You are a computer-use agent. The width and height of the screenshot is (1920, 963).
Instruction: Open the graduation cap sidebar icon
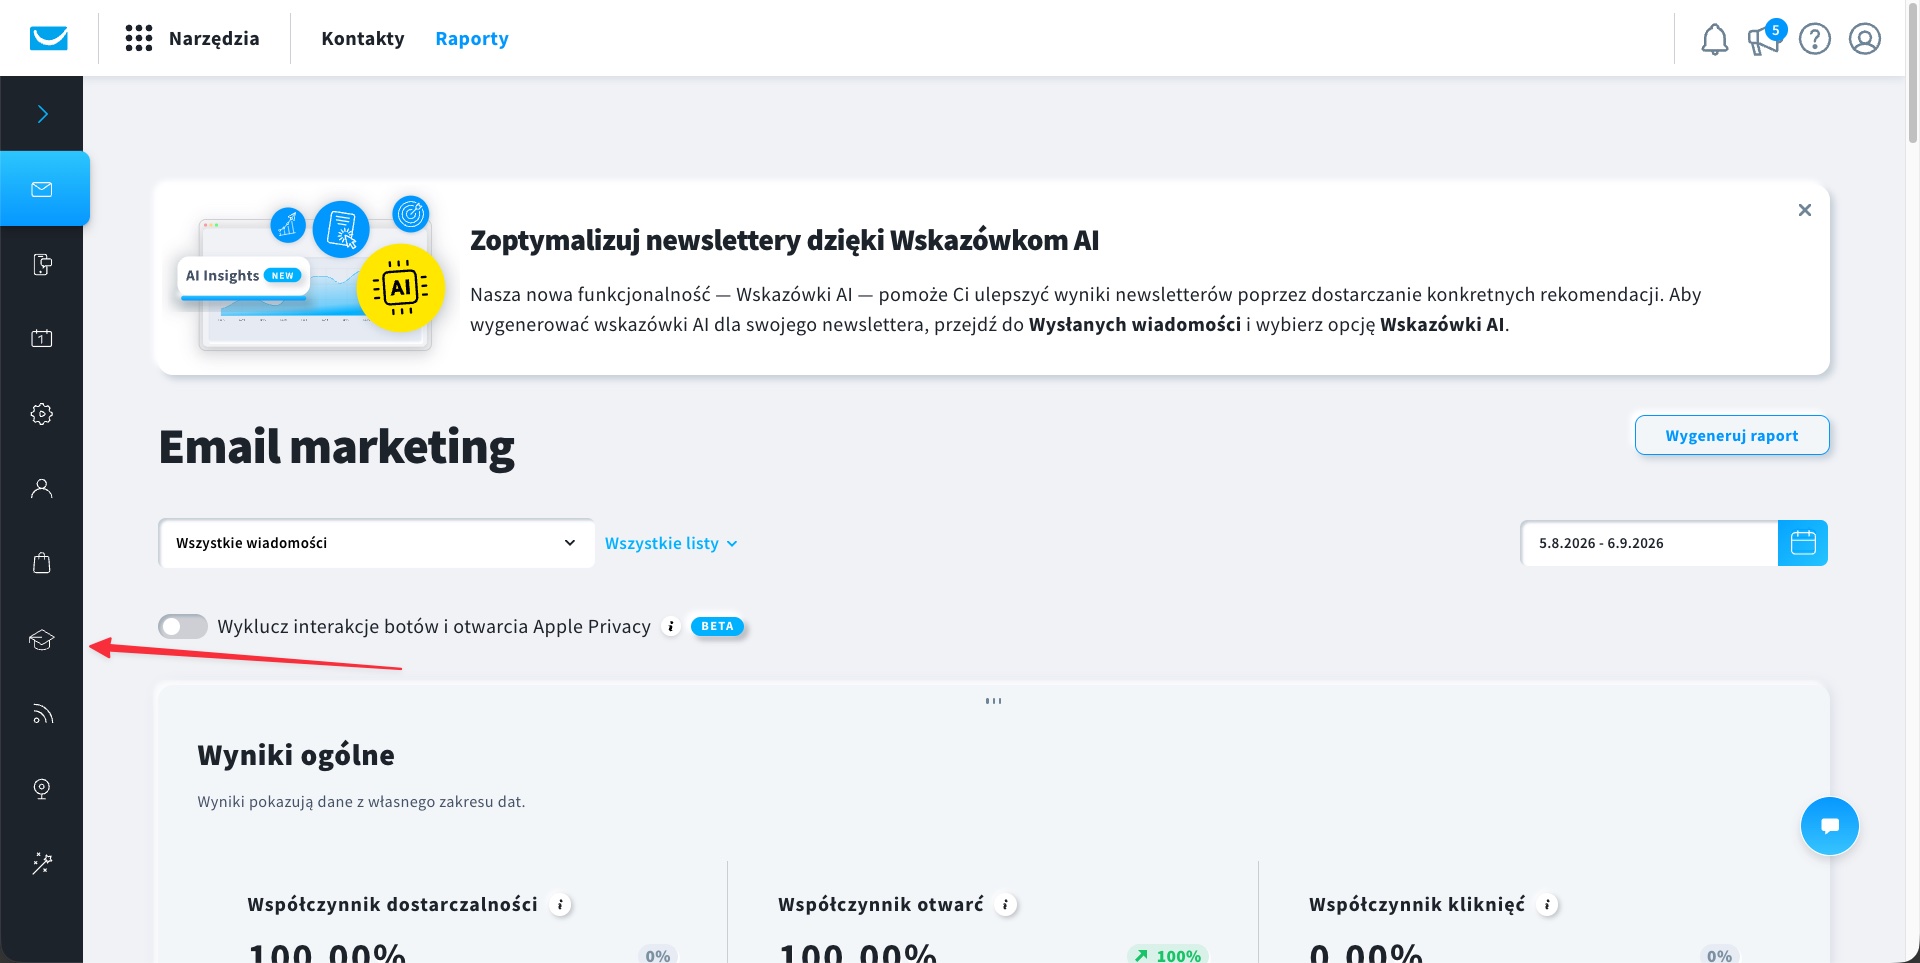42,639
